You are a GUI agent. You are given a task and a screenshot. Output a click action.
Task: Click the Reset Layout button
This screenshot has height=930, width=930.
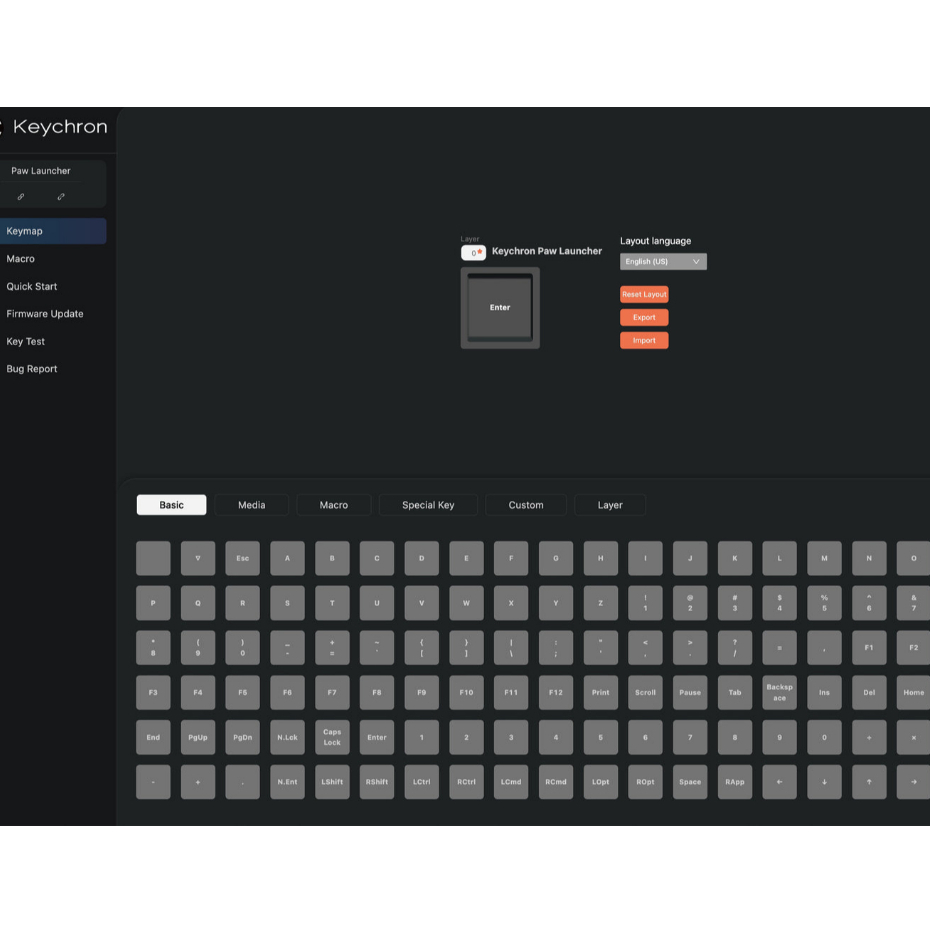[644, 294]
